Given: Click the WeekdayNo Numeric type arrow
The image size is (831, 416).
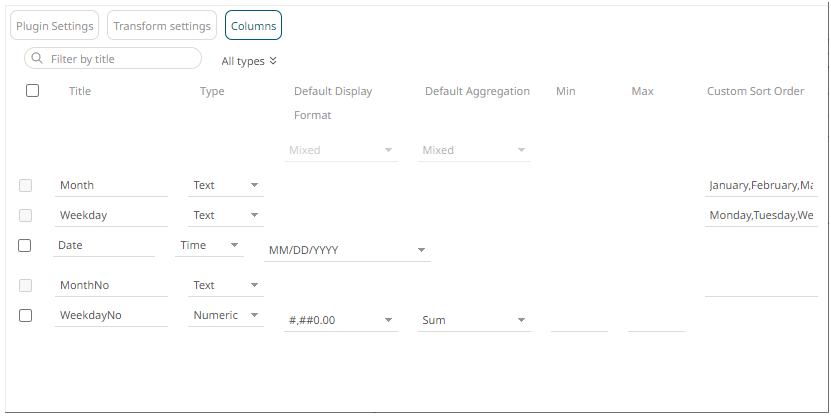Looking at the screenshot, I should [x=254, y=315].
